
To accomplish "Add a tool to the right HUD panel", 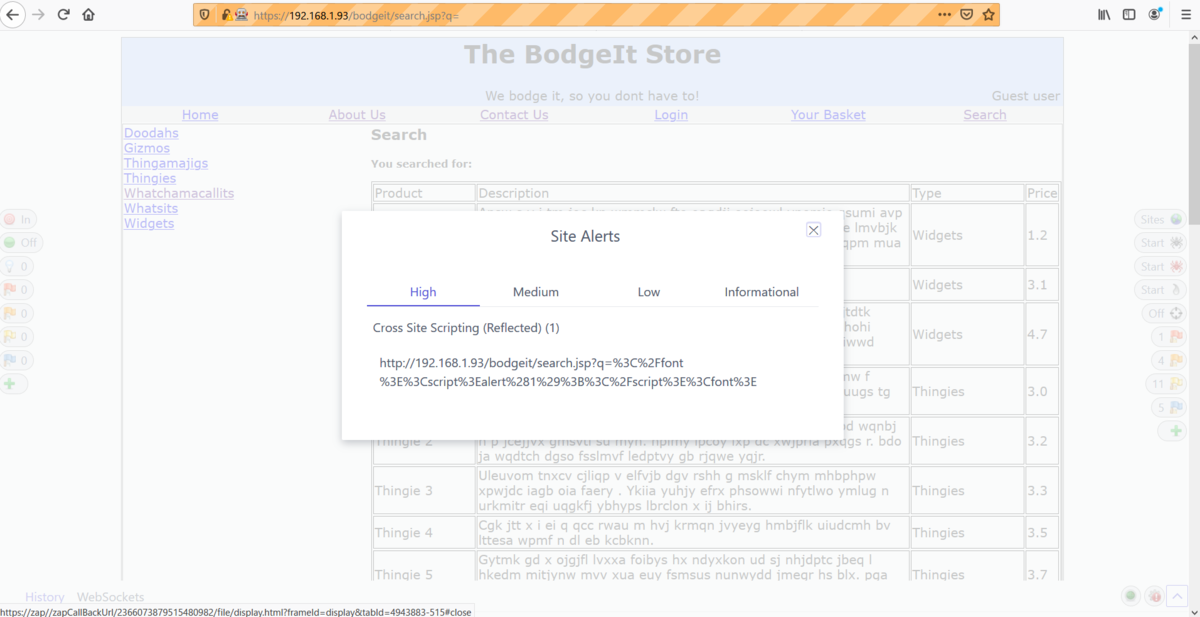I will [1174, 431].
